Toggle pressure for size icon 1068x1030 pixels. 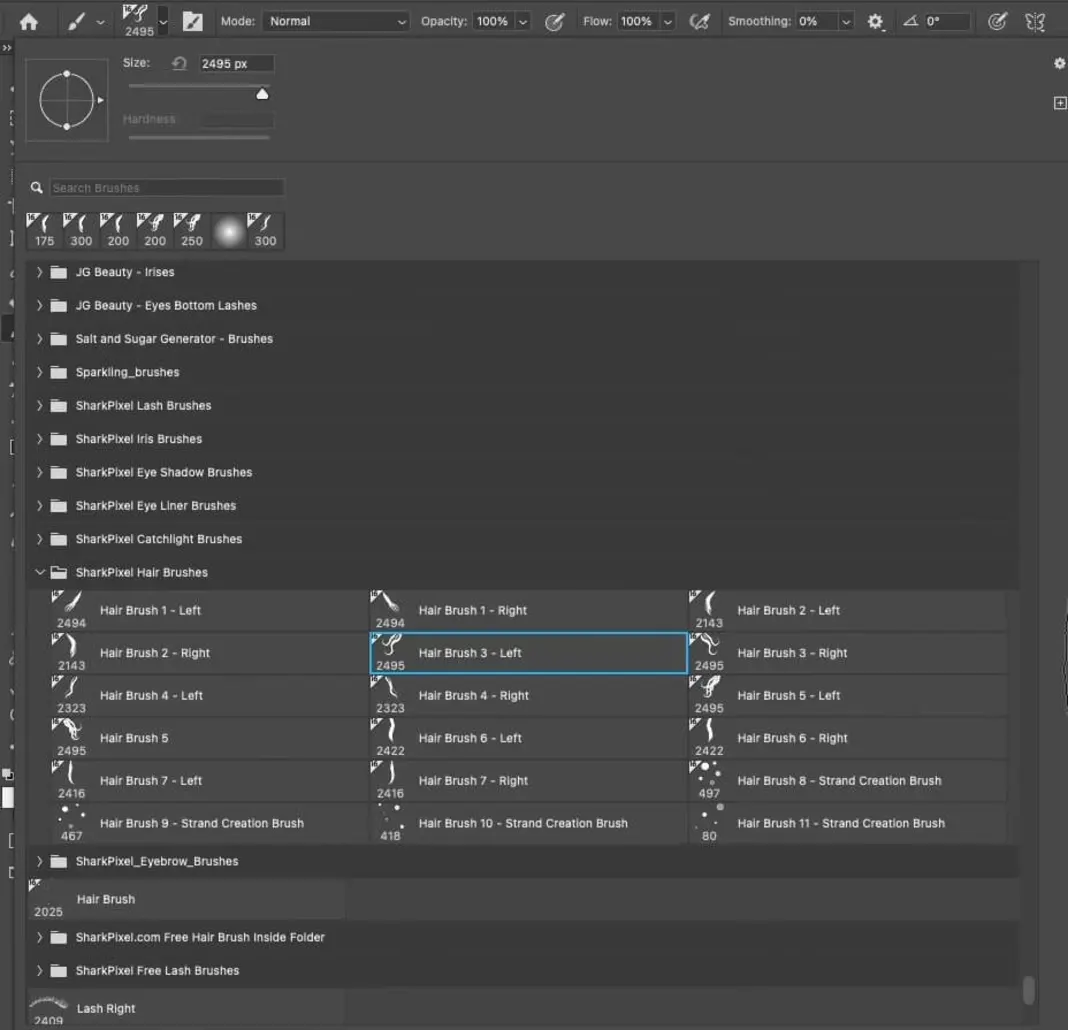(x=996, y=21)
